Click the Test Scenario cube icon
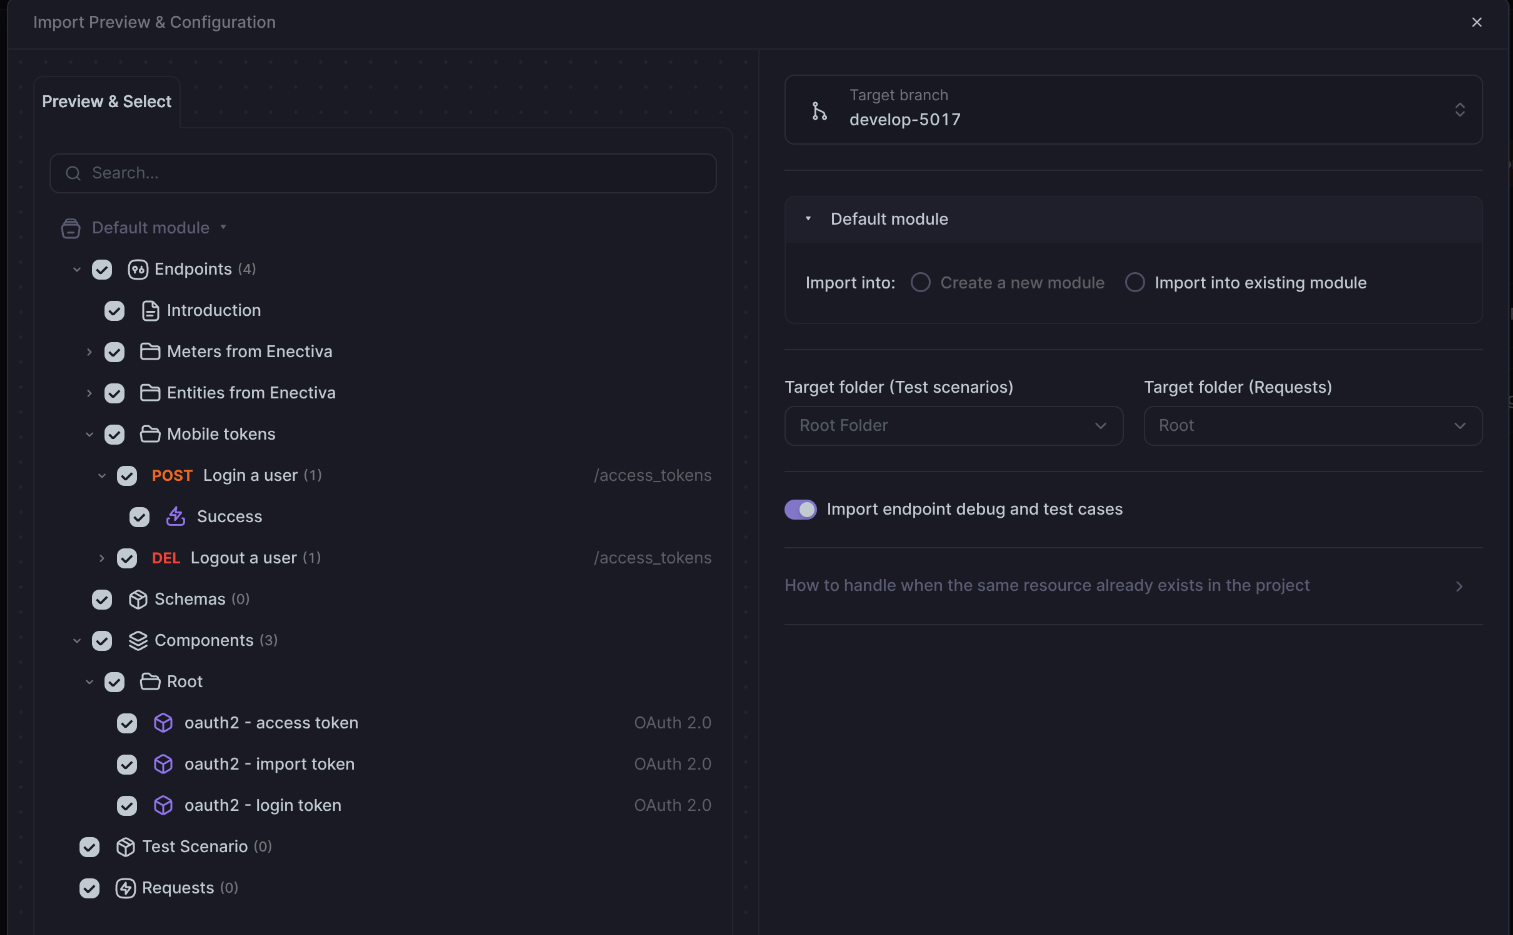Image resolution: width=1513 pixels, height=935 pixels. tap(125, 847)
